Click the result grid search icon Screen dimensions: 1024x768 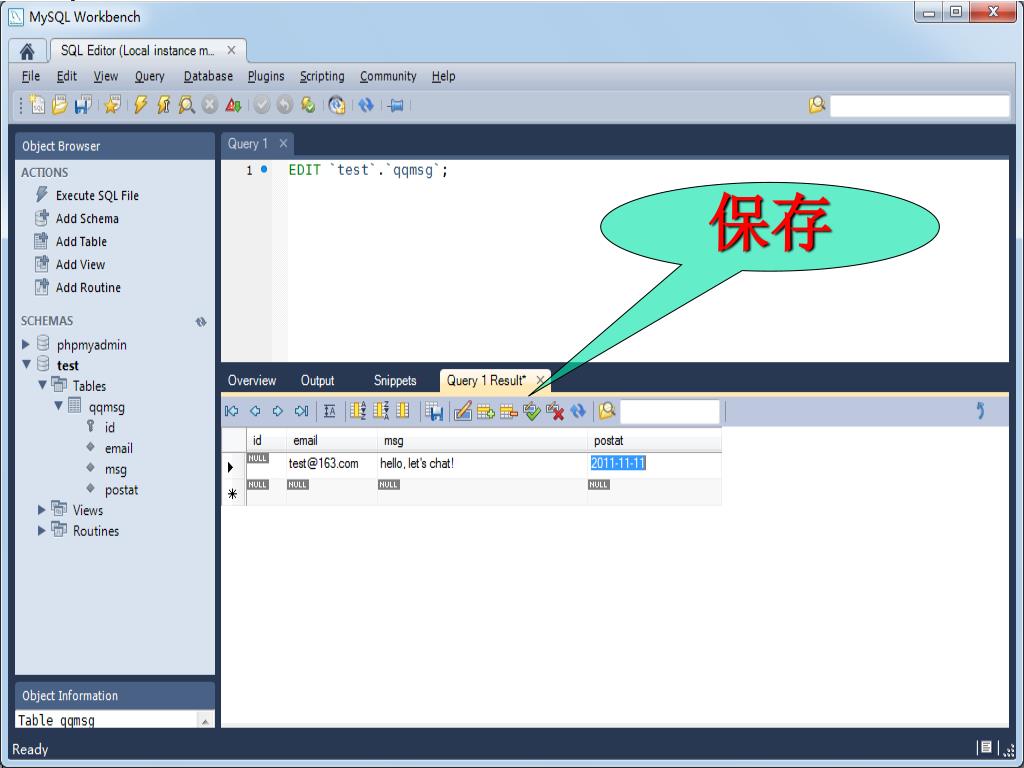pos(607,411)
